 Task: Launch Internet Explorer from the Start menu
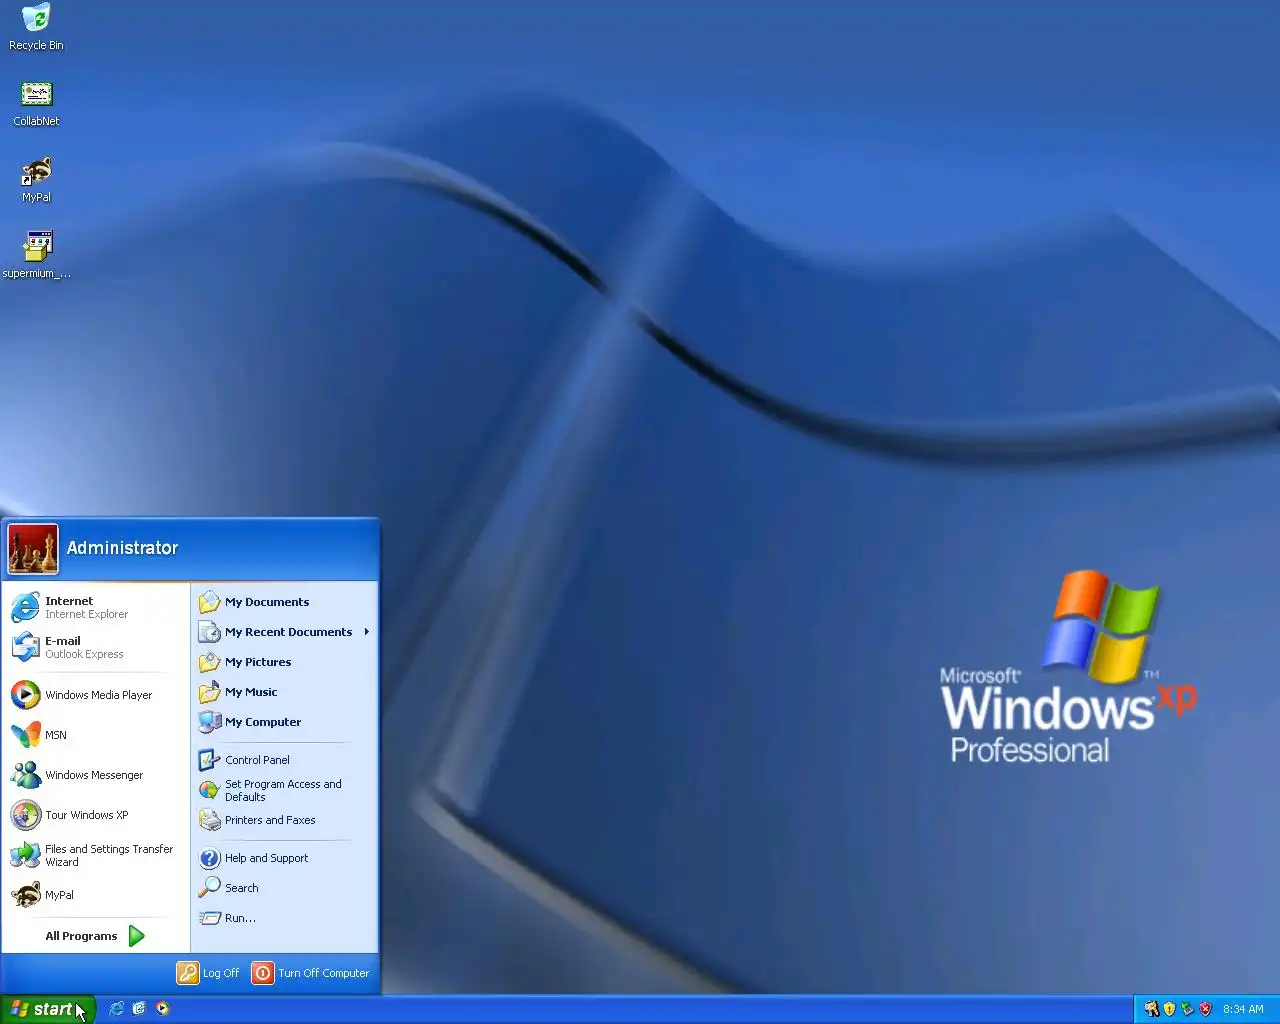pos(96,607)
